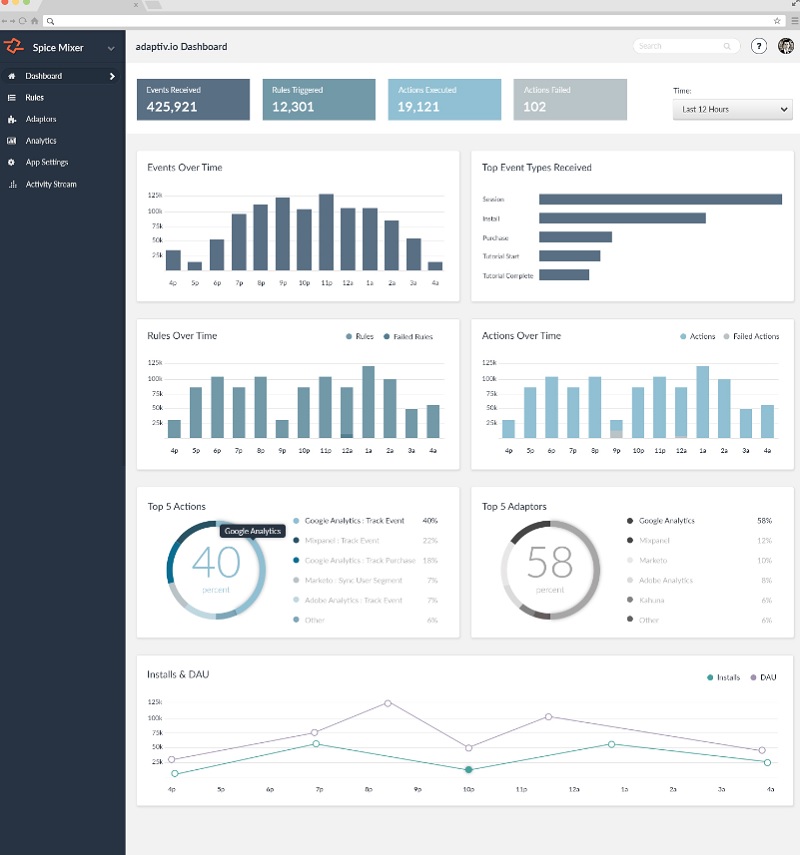Open the user profile avatar
Viewport: 800px width, 855px height.
[x=786, y=46]
